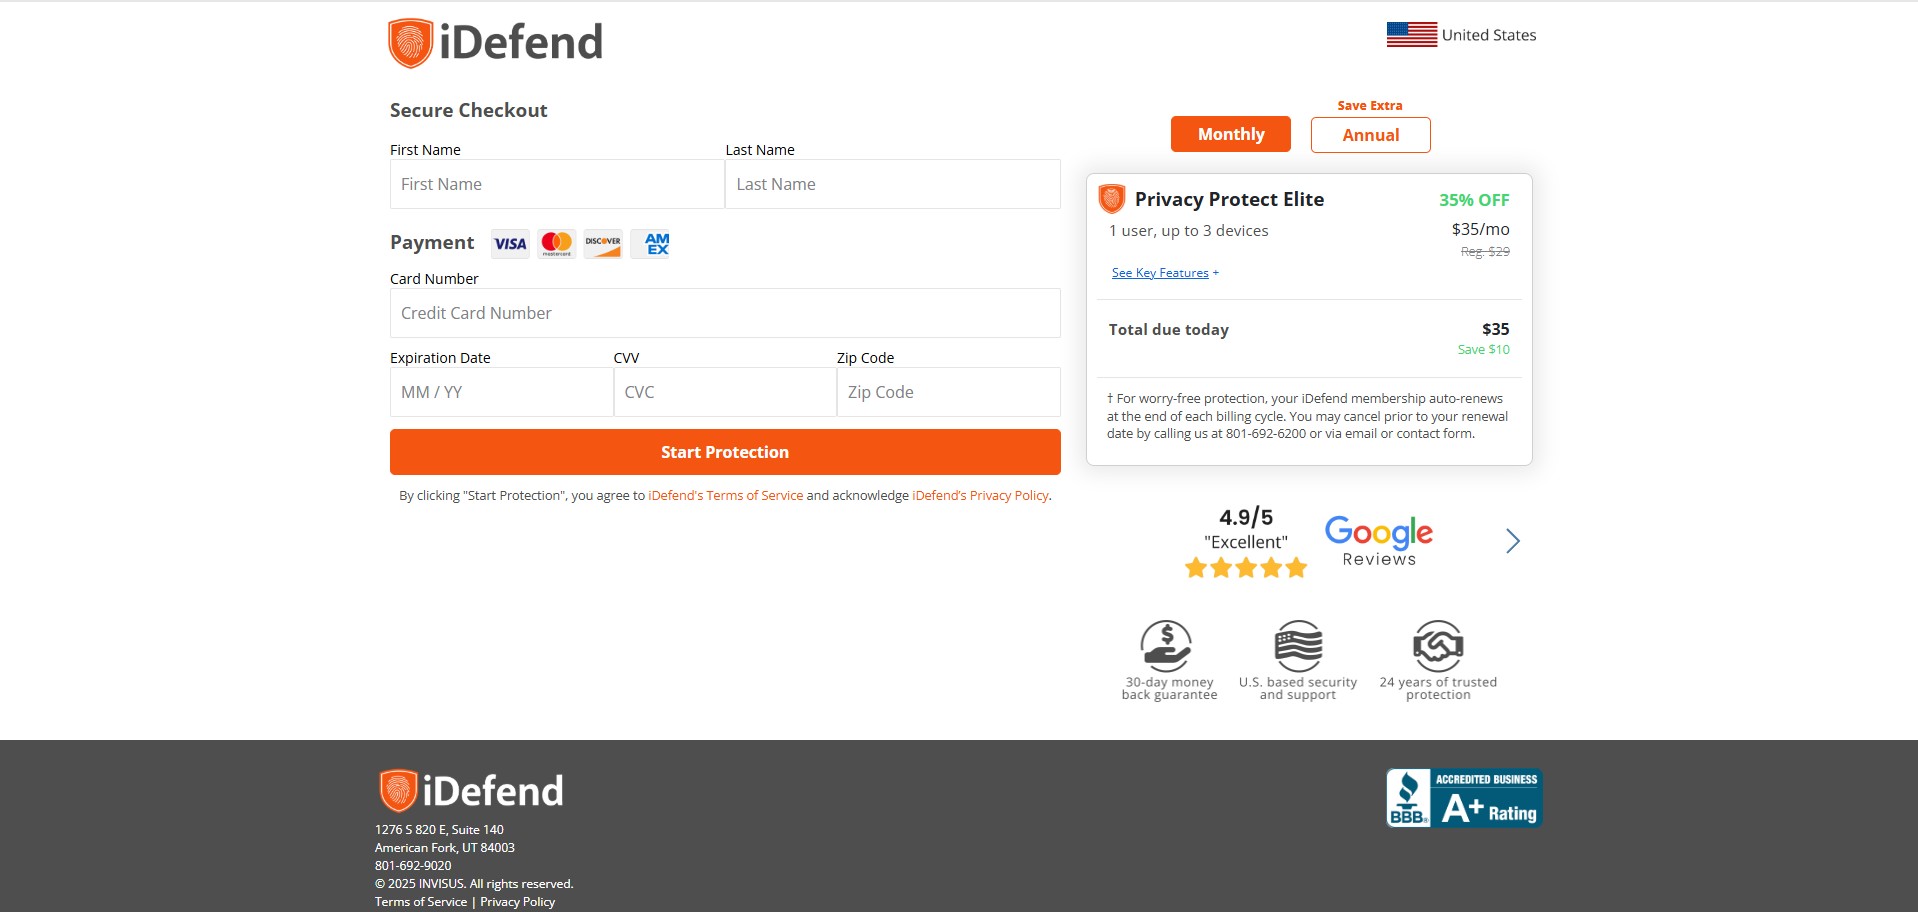This screenshot has width=1918, height=912.
Task: Click the BBB Accredited Business badge
Action: (1464, 798)
